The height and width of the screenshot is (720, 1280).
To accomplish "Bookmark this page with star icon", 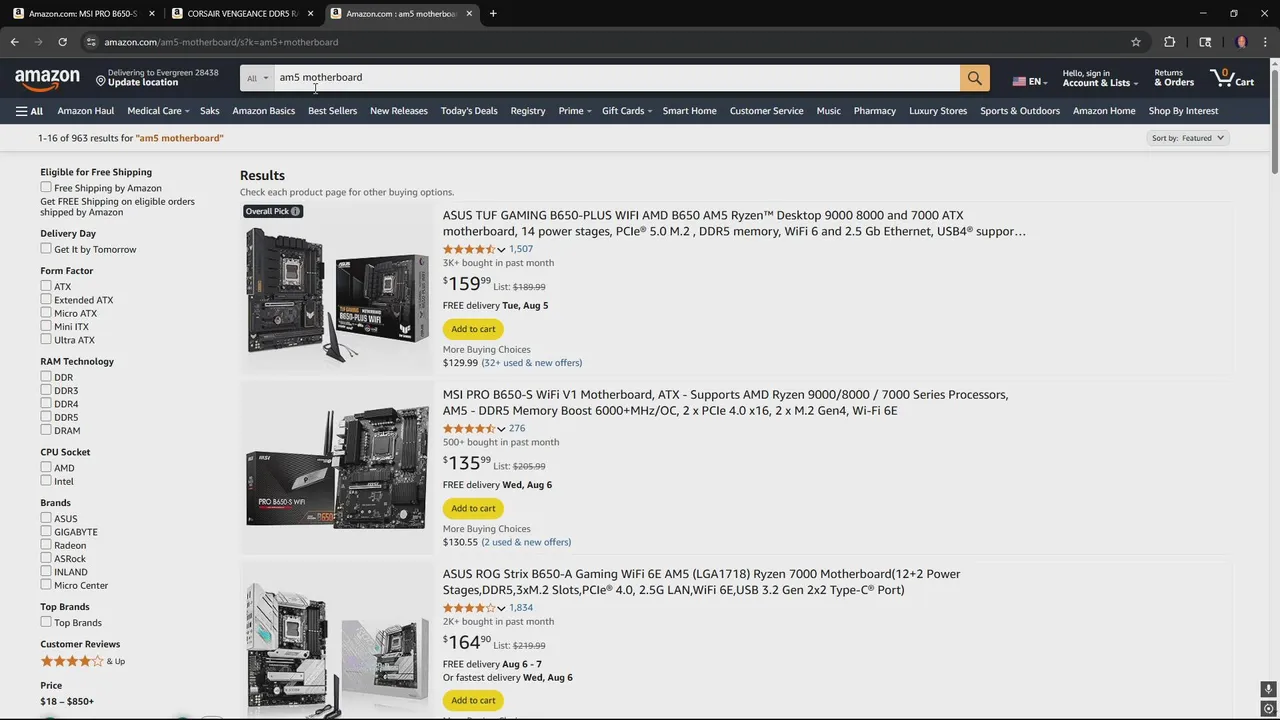I will point(1136,42).
